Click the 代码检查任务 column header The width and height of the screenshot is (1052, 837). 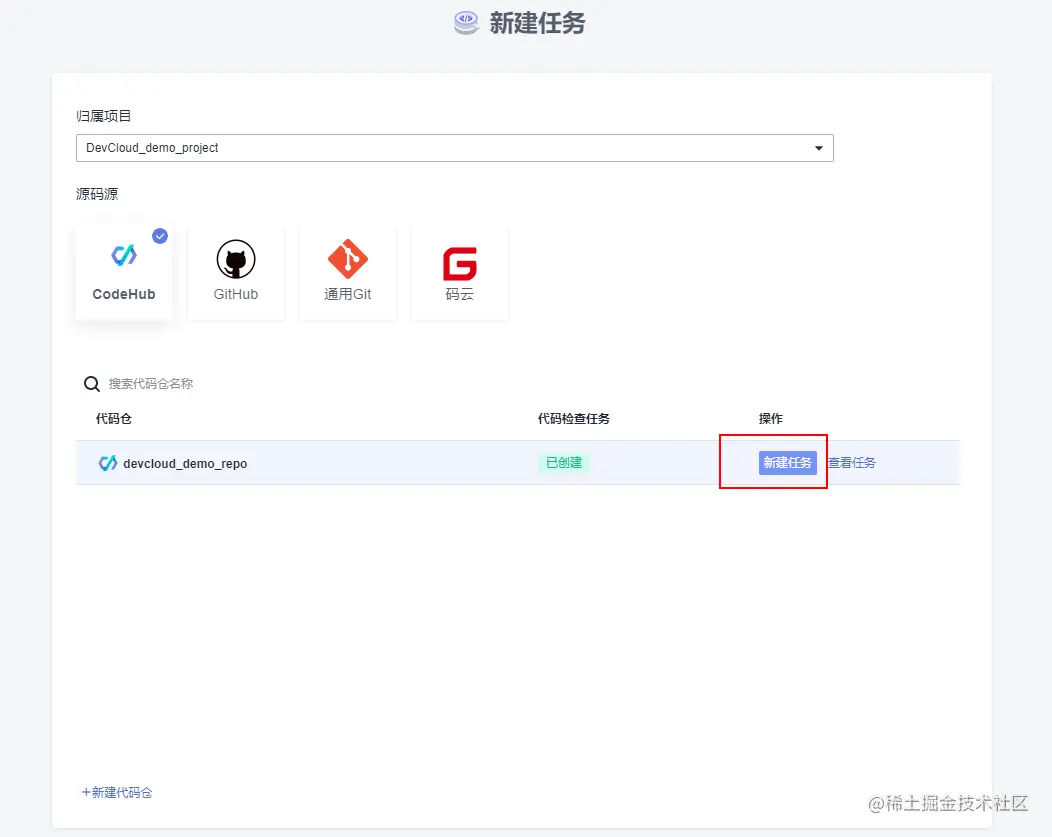pos(574,418)
